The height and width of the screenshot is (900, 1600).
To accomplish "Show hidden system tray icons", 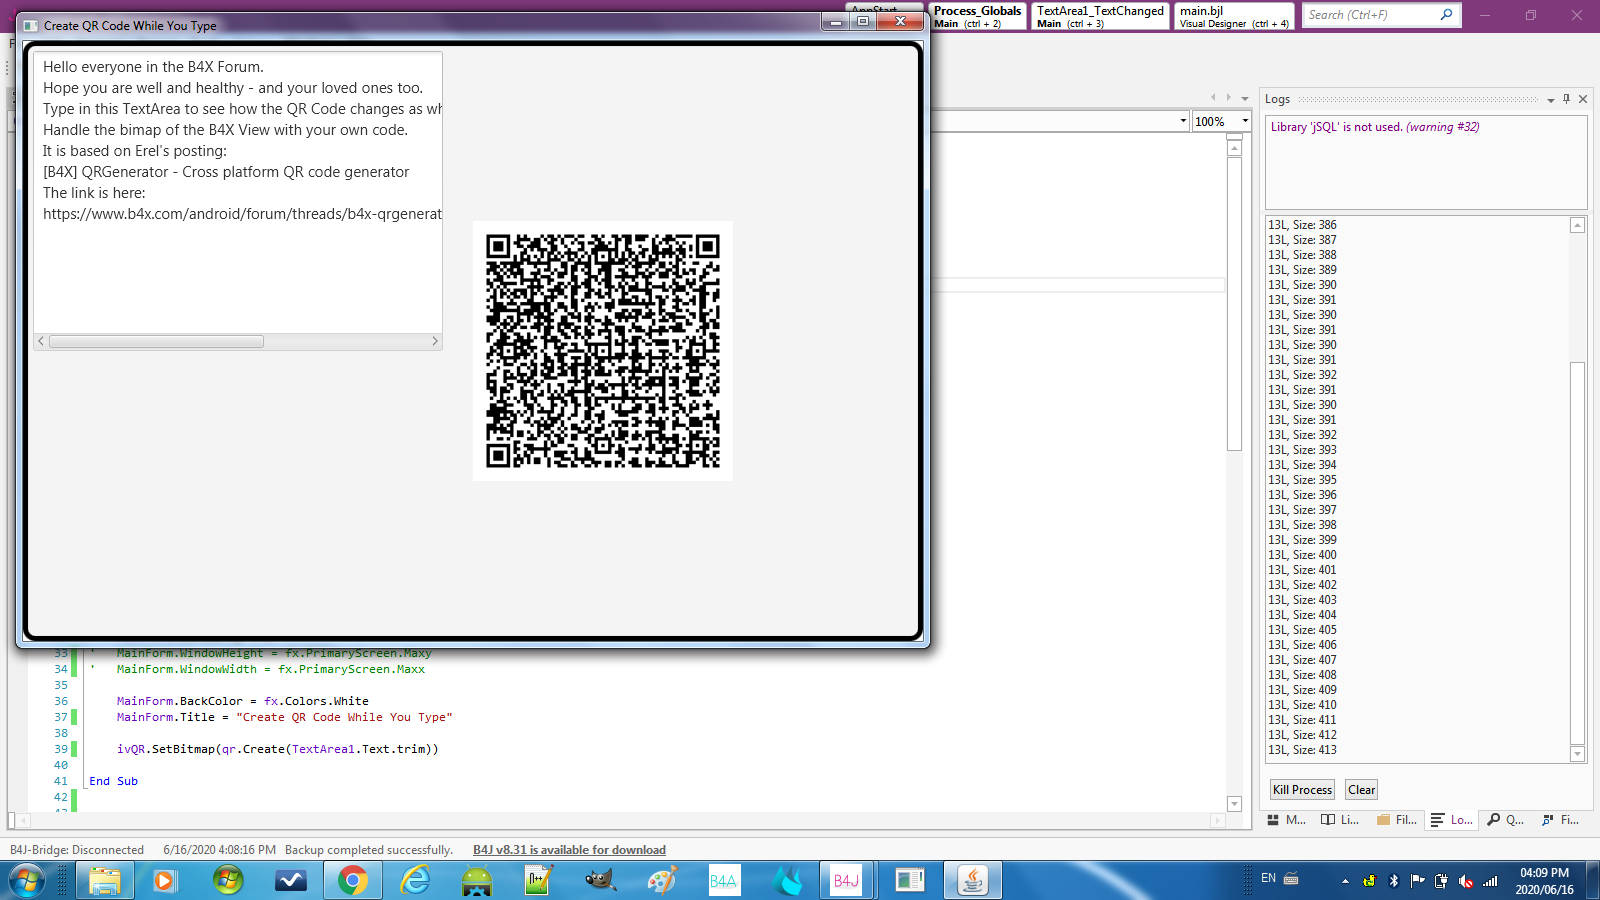I will tap(1345, 881).
